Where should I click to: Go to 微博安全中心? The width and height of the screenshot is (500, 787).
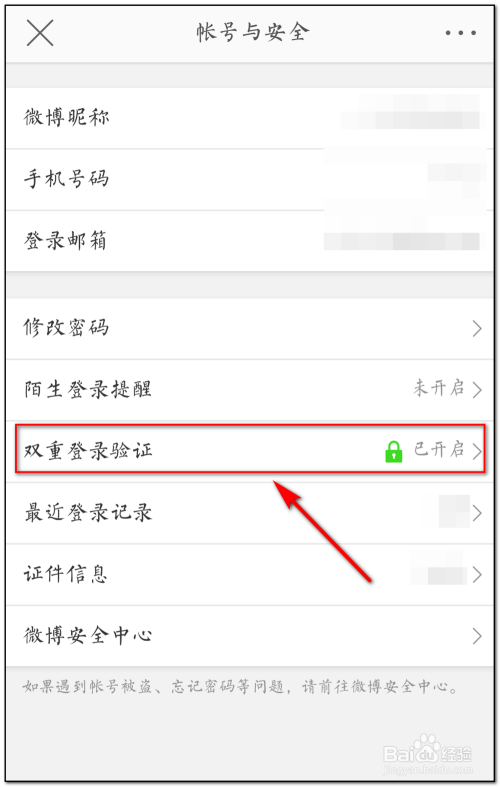pos(250,636)
